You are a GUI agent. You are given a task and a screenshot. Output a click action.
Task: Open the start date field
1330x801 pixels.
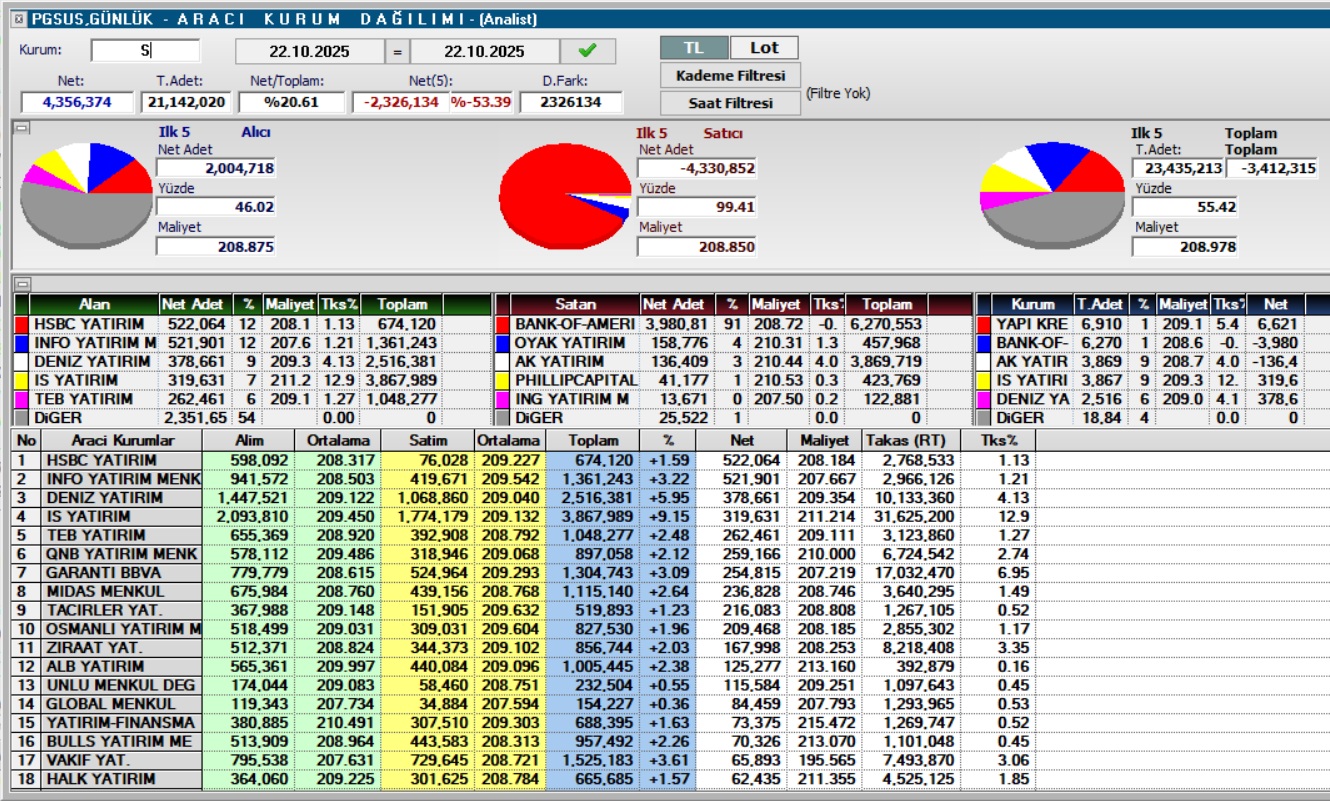pos(311,51)
